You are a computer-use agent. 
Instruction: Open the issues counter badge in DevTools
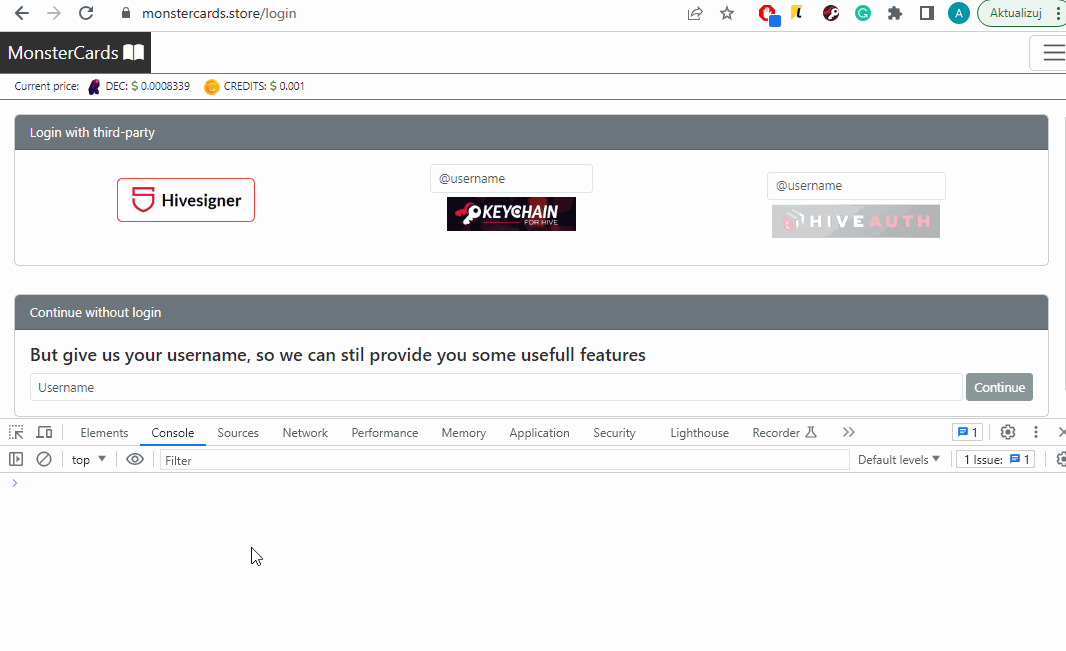967,432
